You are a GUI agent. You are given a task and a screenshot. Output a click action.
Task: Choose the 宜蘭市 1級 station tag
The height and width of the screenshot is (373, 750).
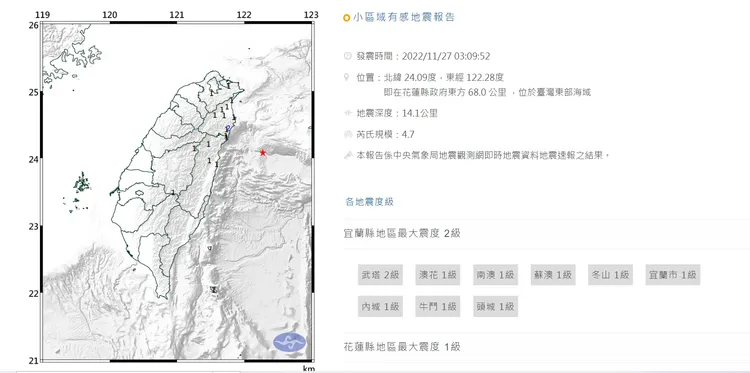click(673, 275)
